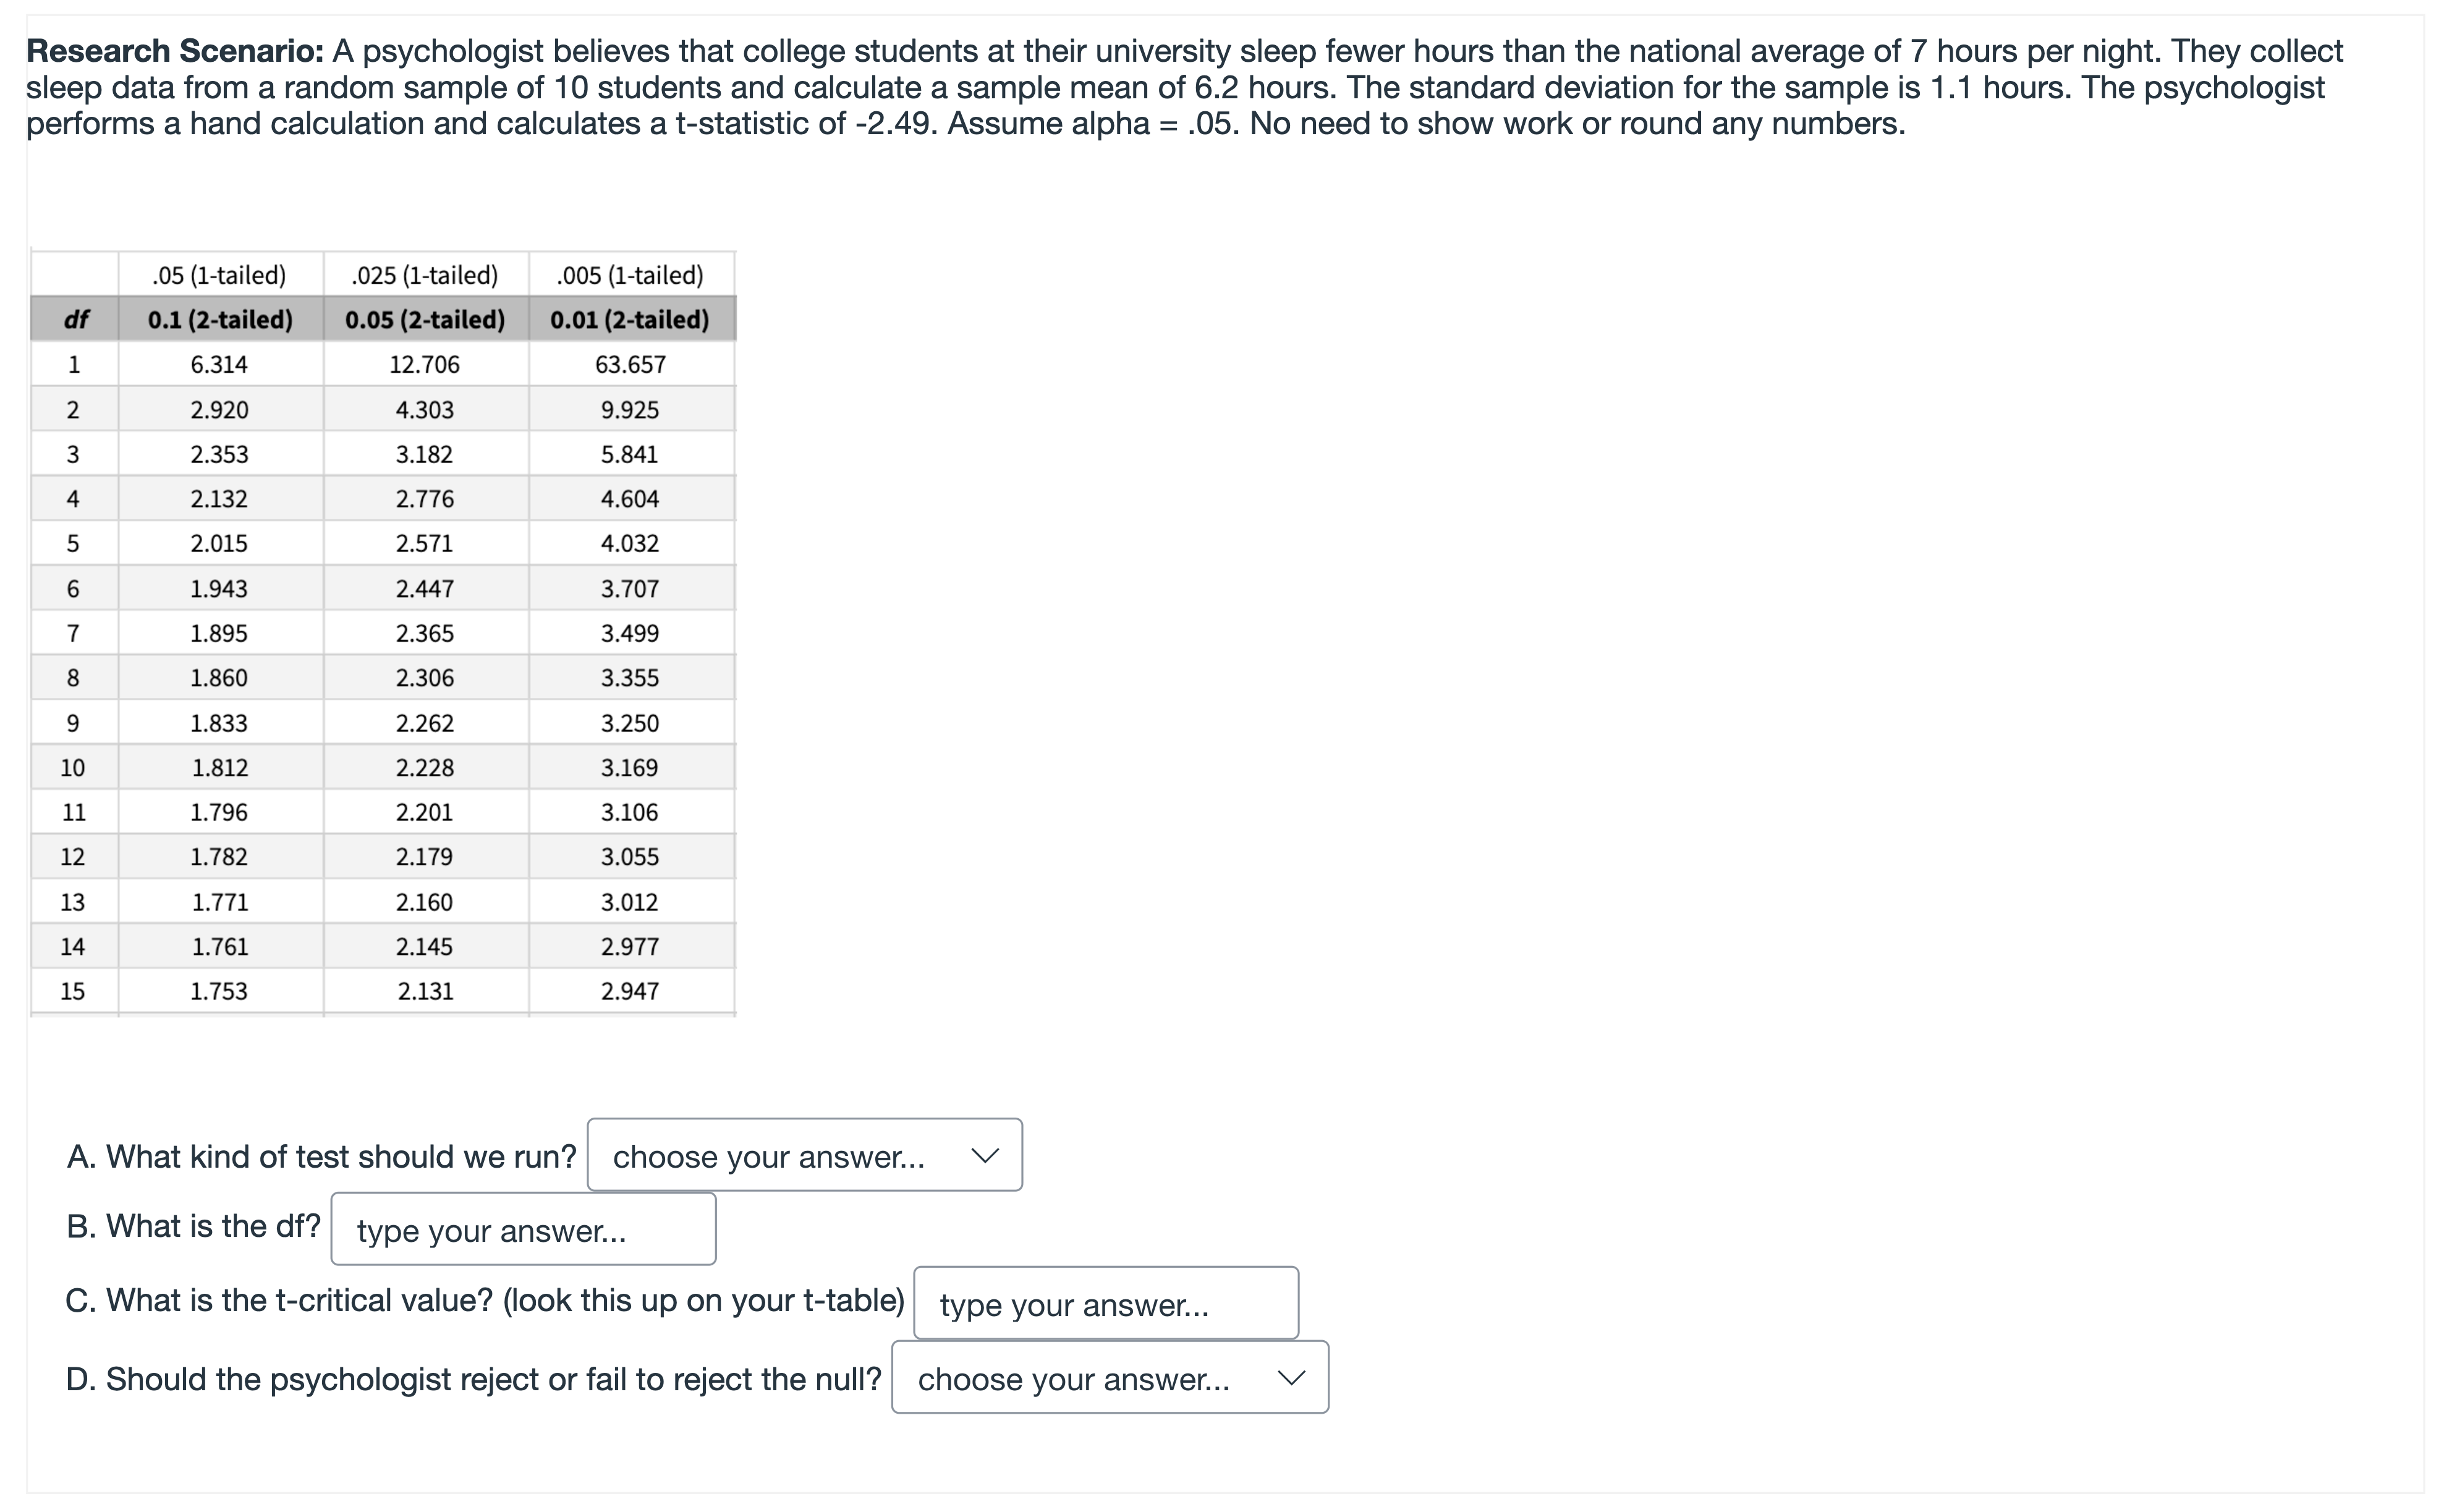
Task: Click the 12.706 cell in the first row
Action: pyautogui.click(x=424, y=364)
